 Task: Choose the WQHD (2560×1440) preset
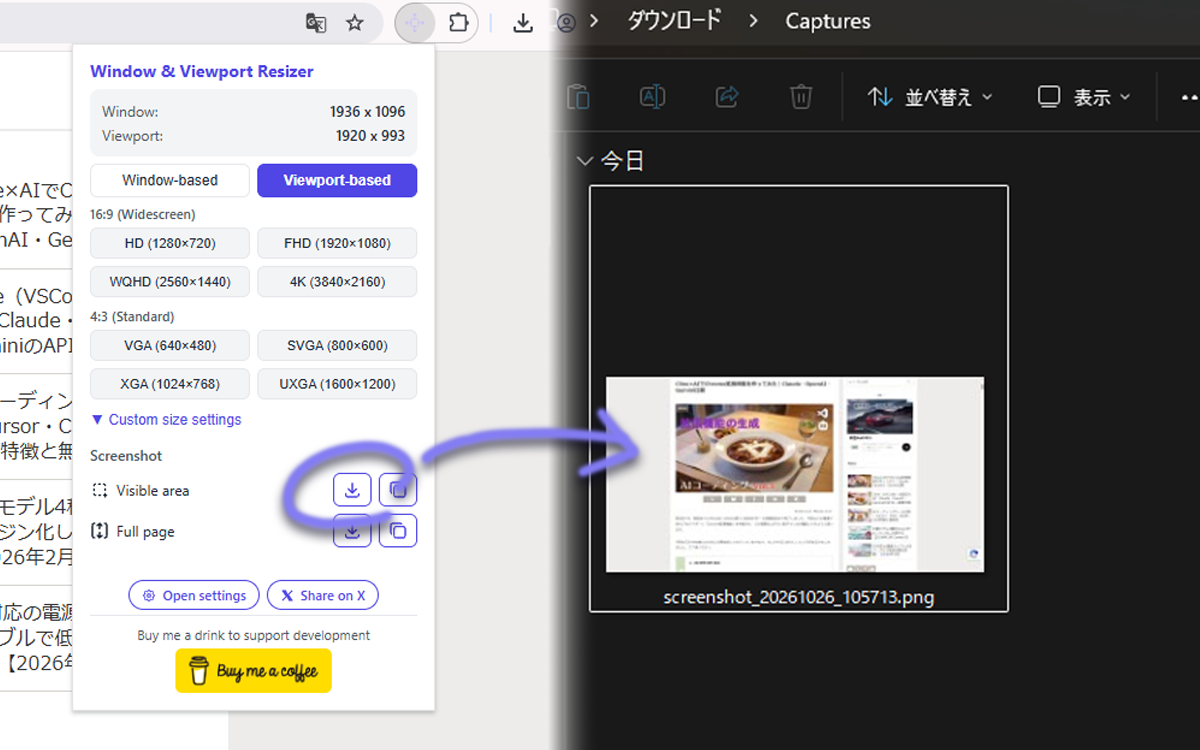[x=170, y=282]
